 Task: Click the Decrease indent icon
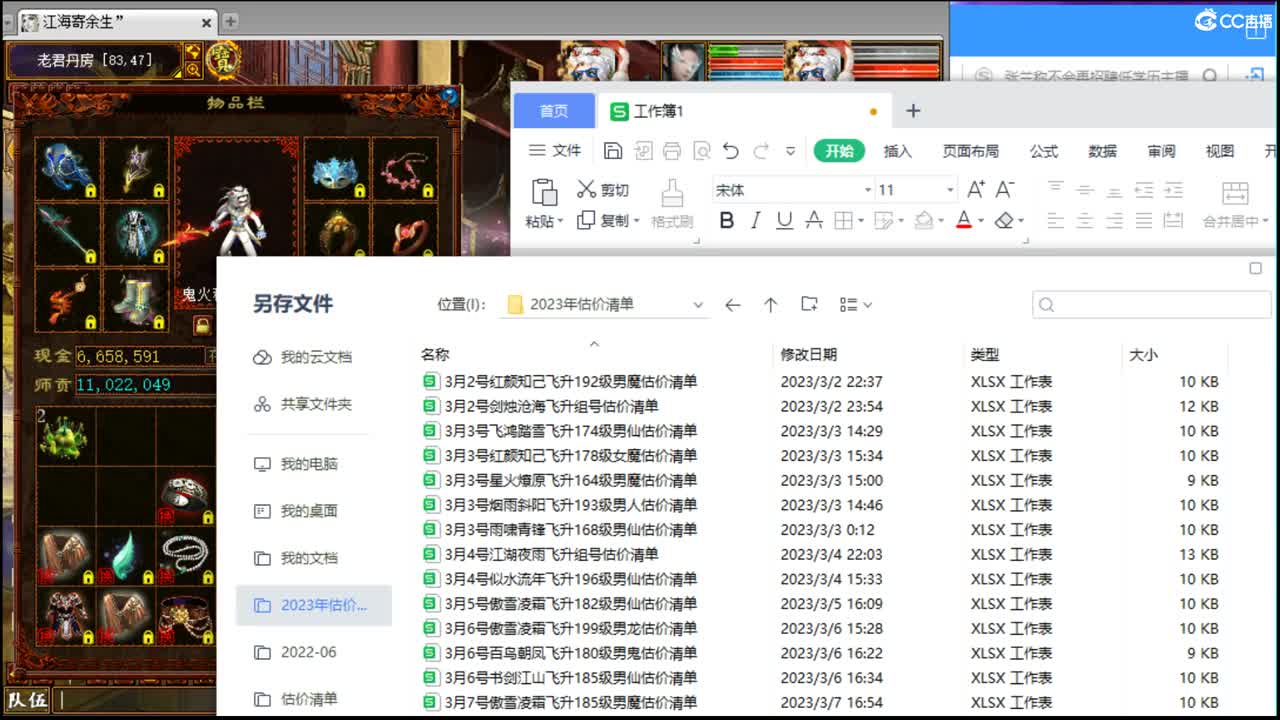click(1144, 189)
